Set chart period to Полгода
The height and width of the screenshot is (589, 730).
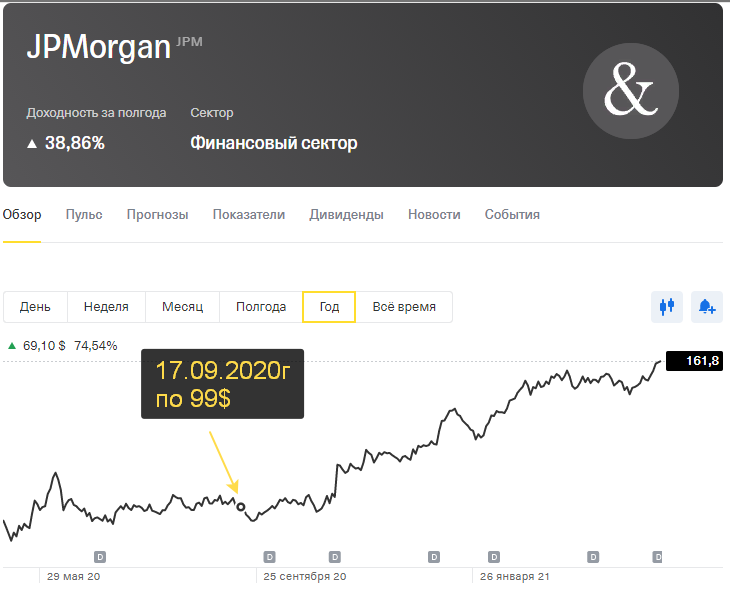click(x=261, y=307)
